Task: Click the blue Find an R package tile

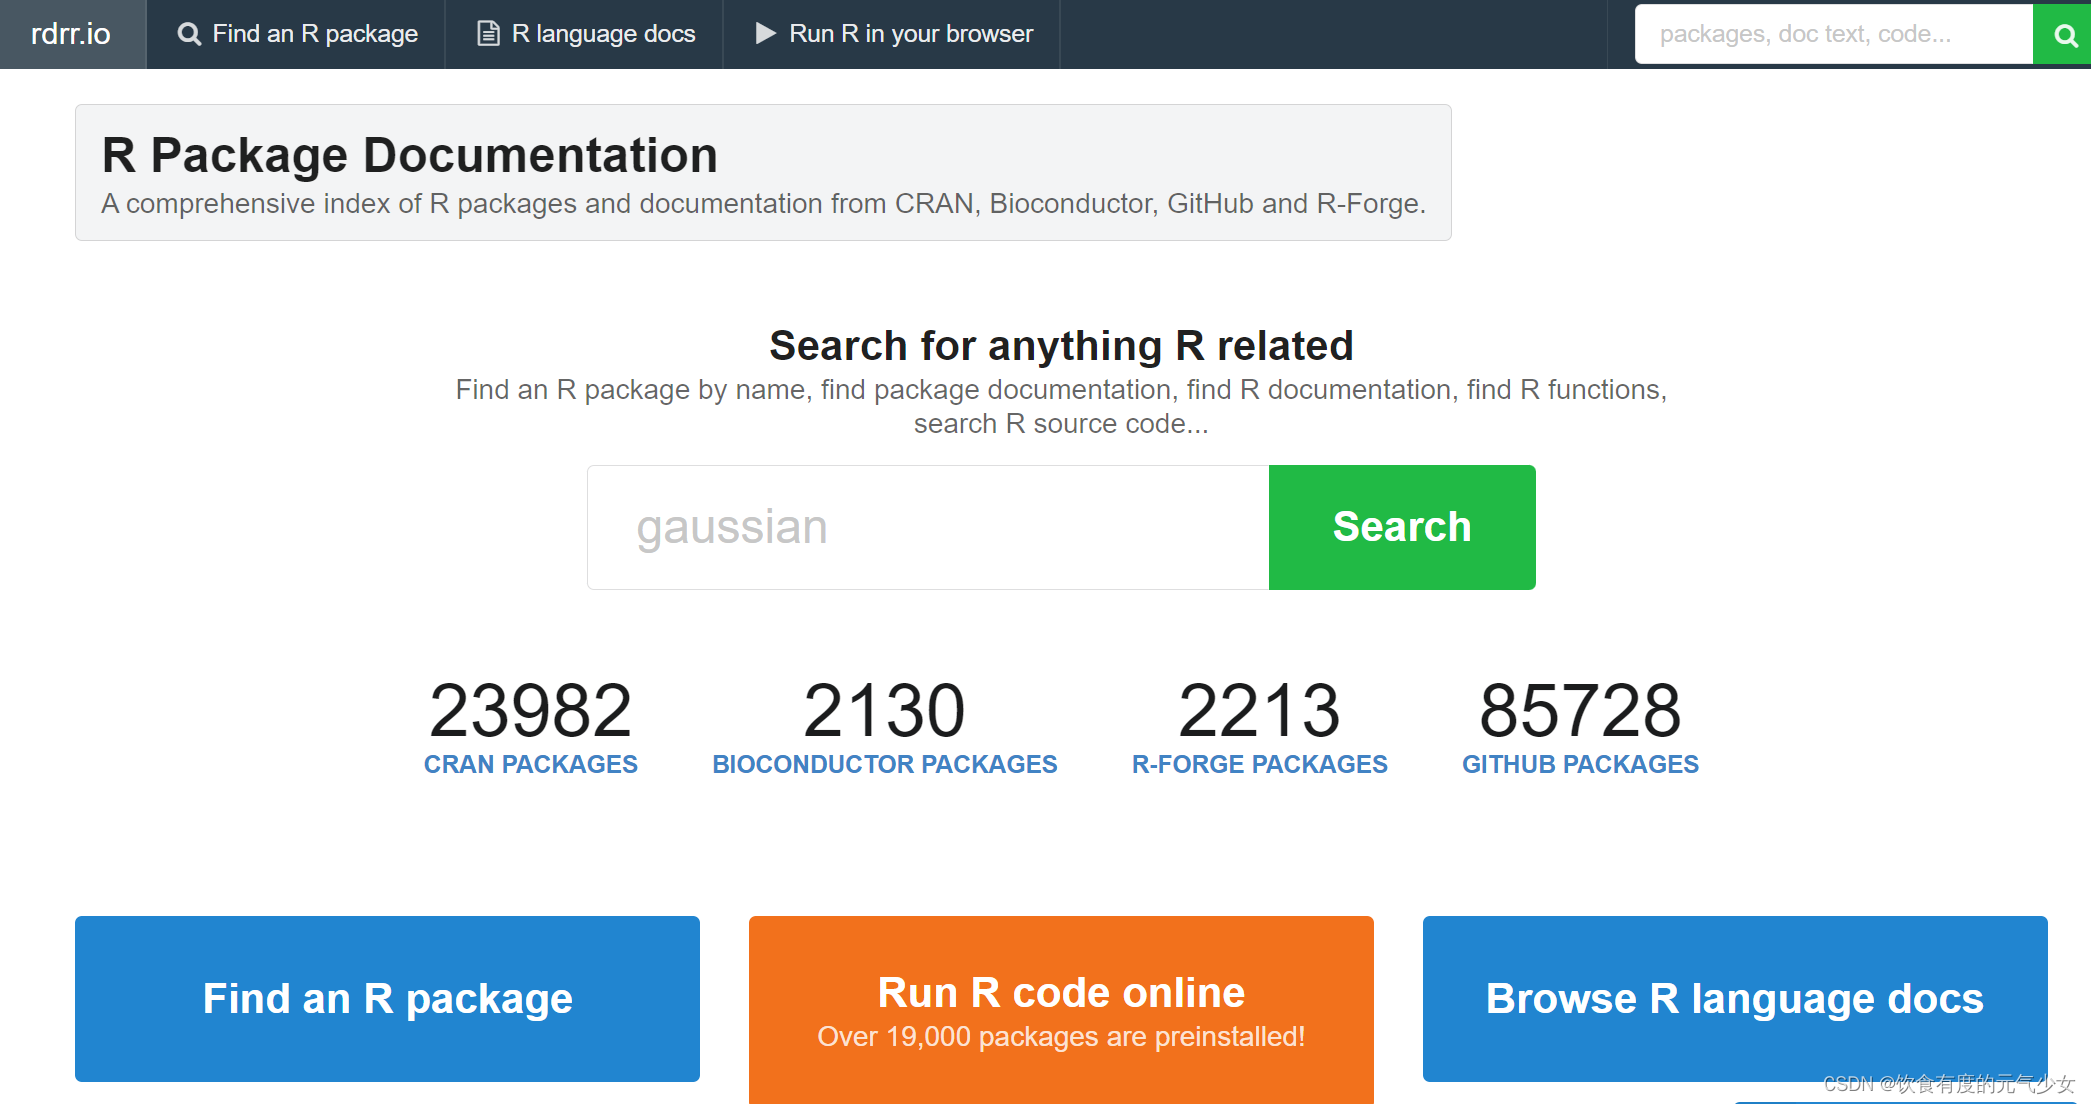Action: coord(387,998)
